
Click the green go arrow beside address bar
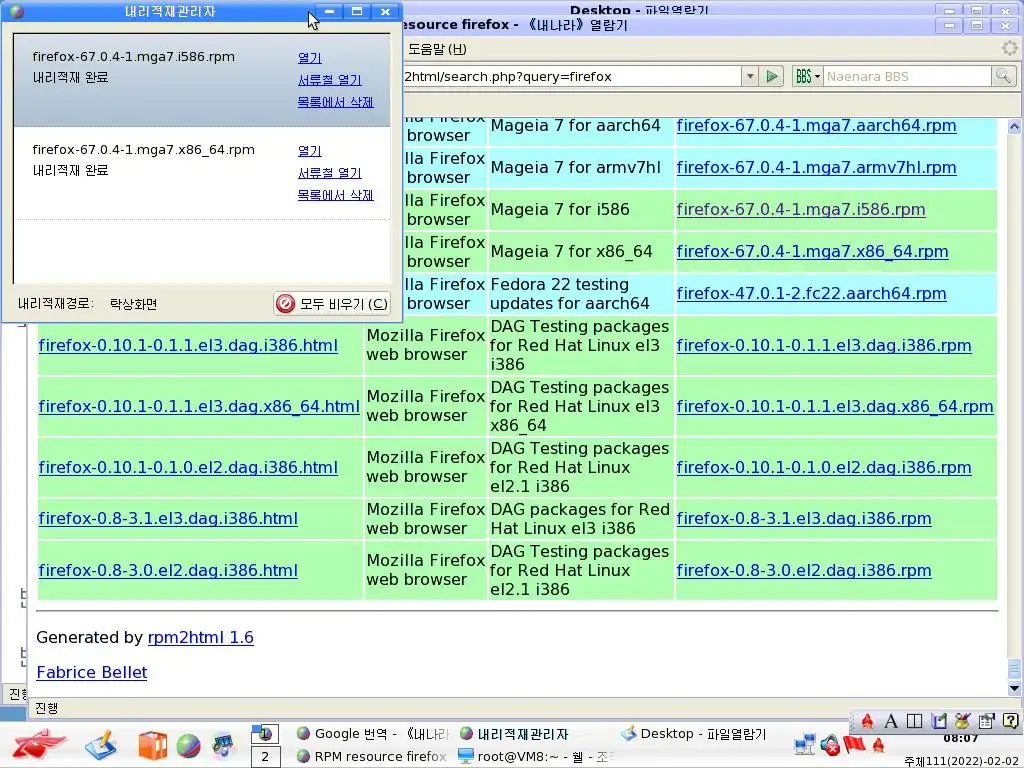pyautogui.click(x=772, y=76)
